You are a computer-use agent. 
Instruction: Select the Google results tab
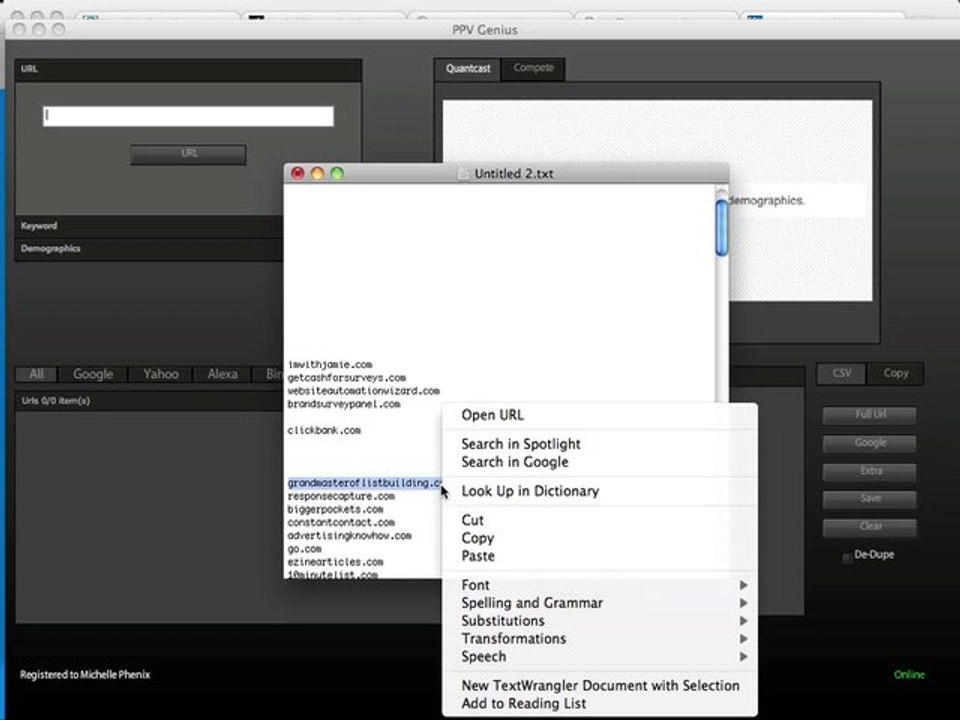coord(93,374)
